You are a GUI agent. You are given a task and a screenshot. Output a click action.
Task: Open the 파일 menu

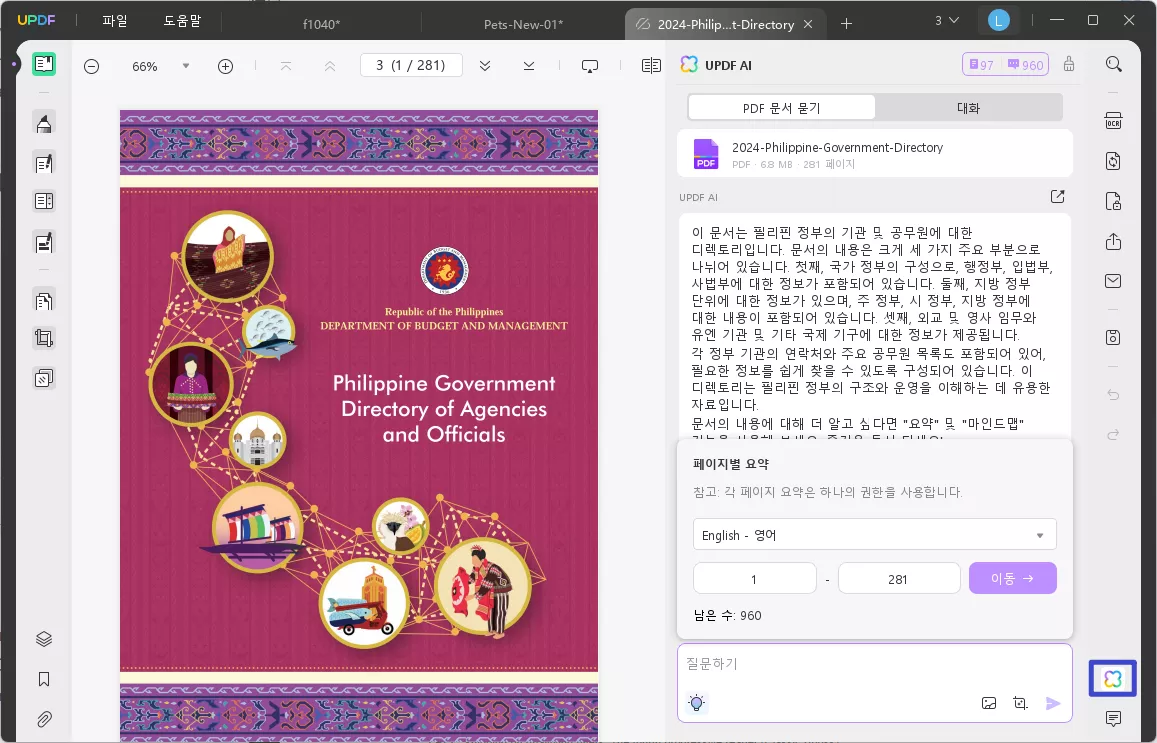point(114,21)
